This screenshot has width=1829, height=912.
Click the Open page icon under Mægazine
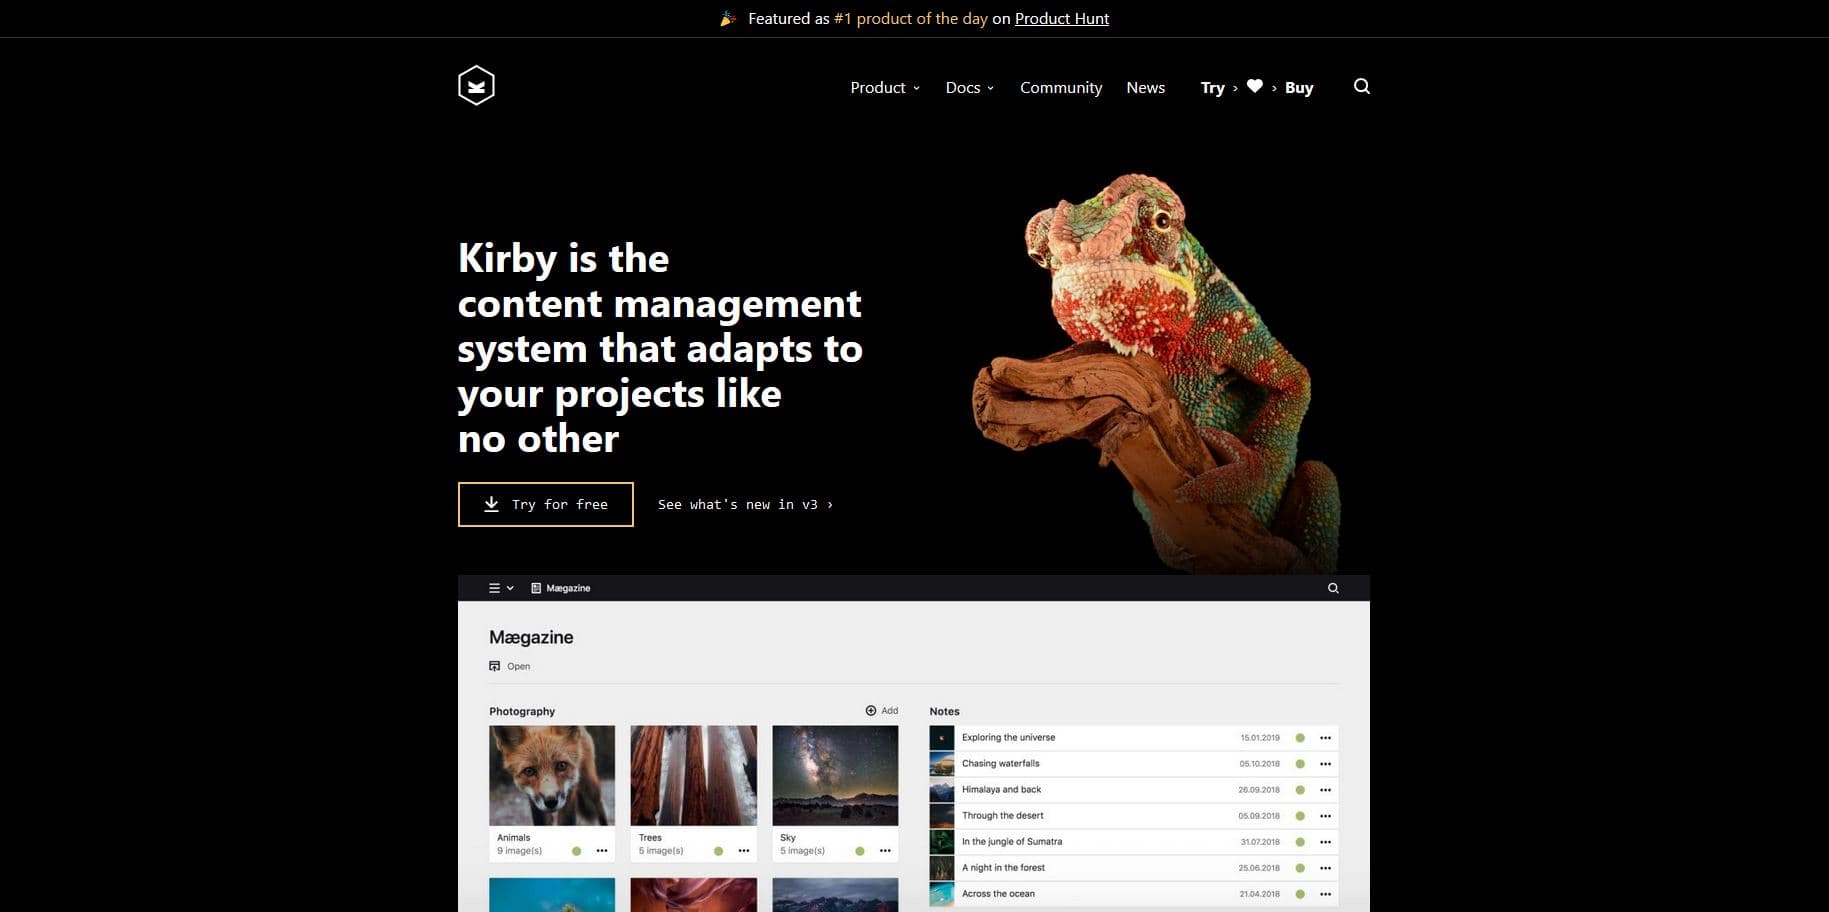click(494, 666)
